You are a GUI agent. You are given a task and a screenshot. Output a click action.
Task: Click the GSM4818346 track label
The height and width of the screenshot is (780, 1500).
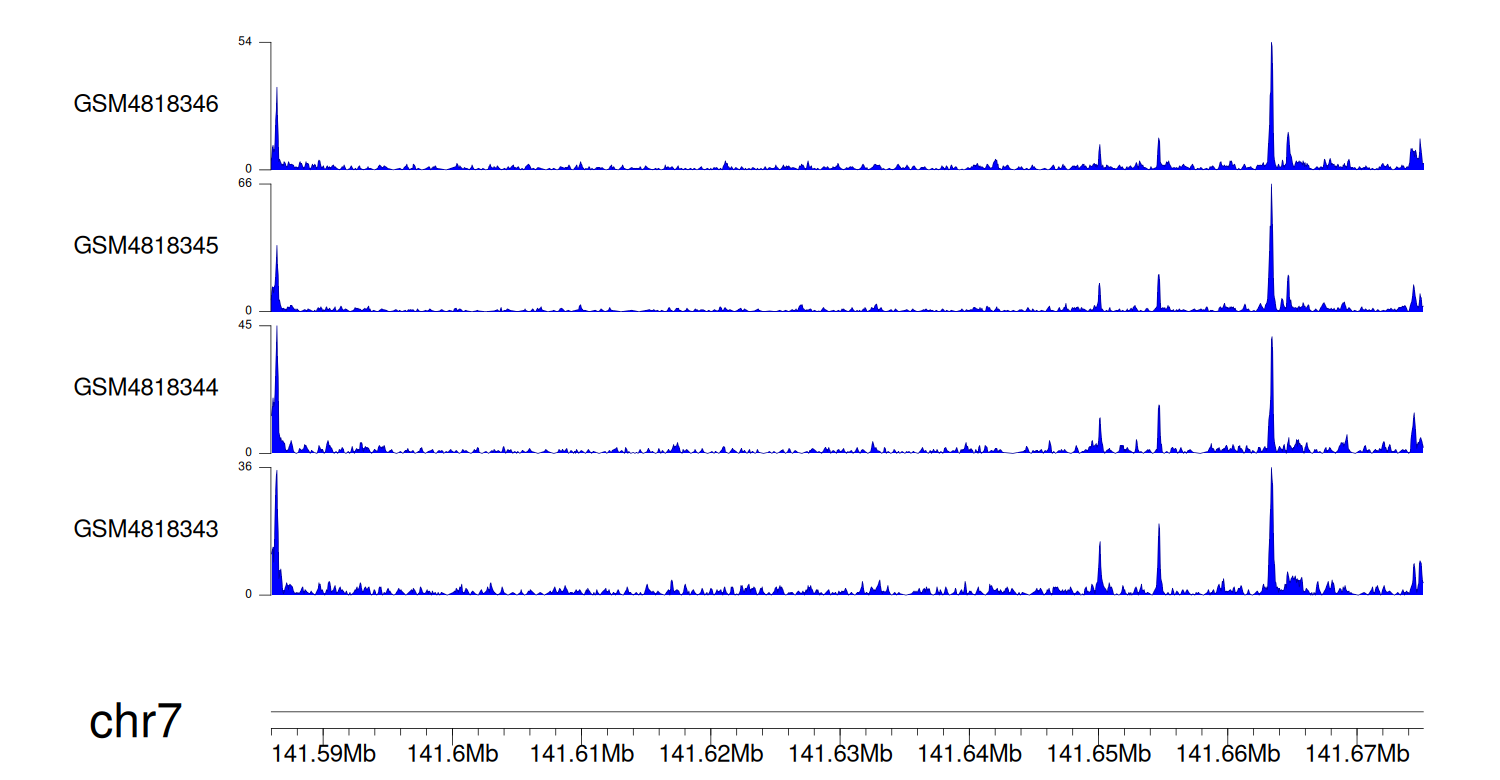[x=146, y=104]
